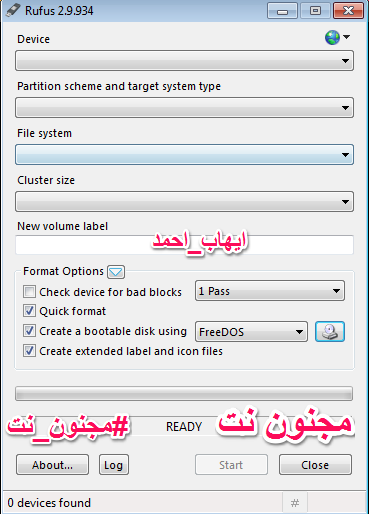
Task: Open the File system dropdown
Action: pos(184,155)
